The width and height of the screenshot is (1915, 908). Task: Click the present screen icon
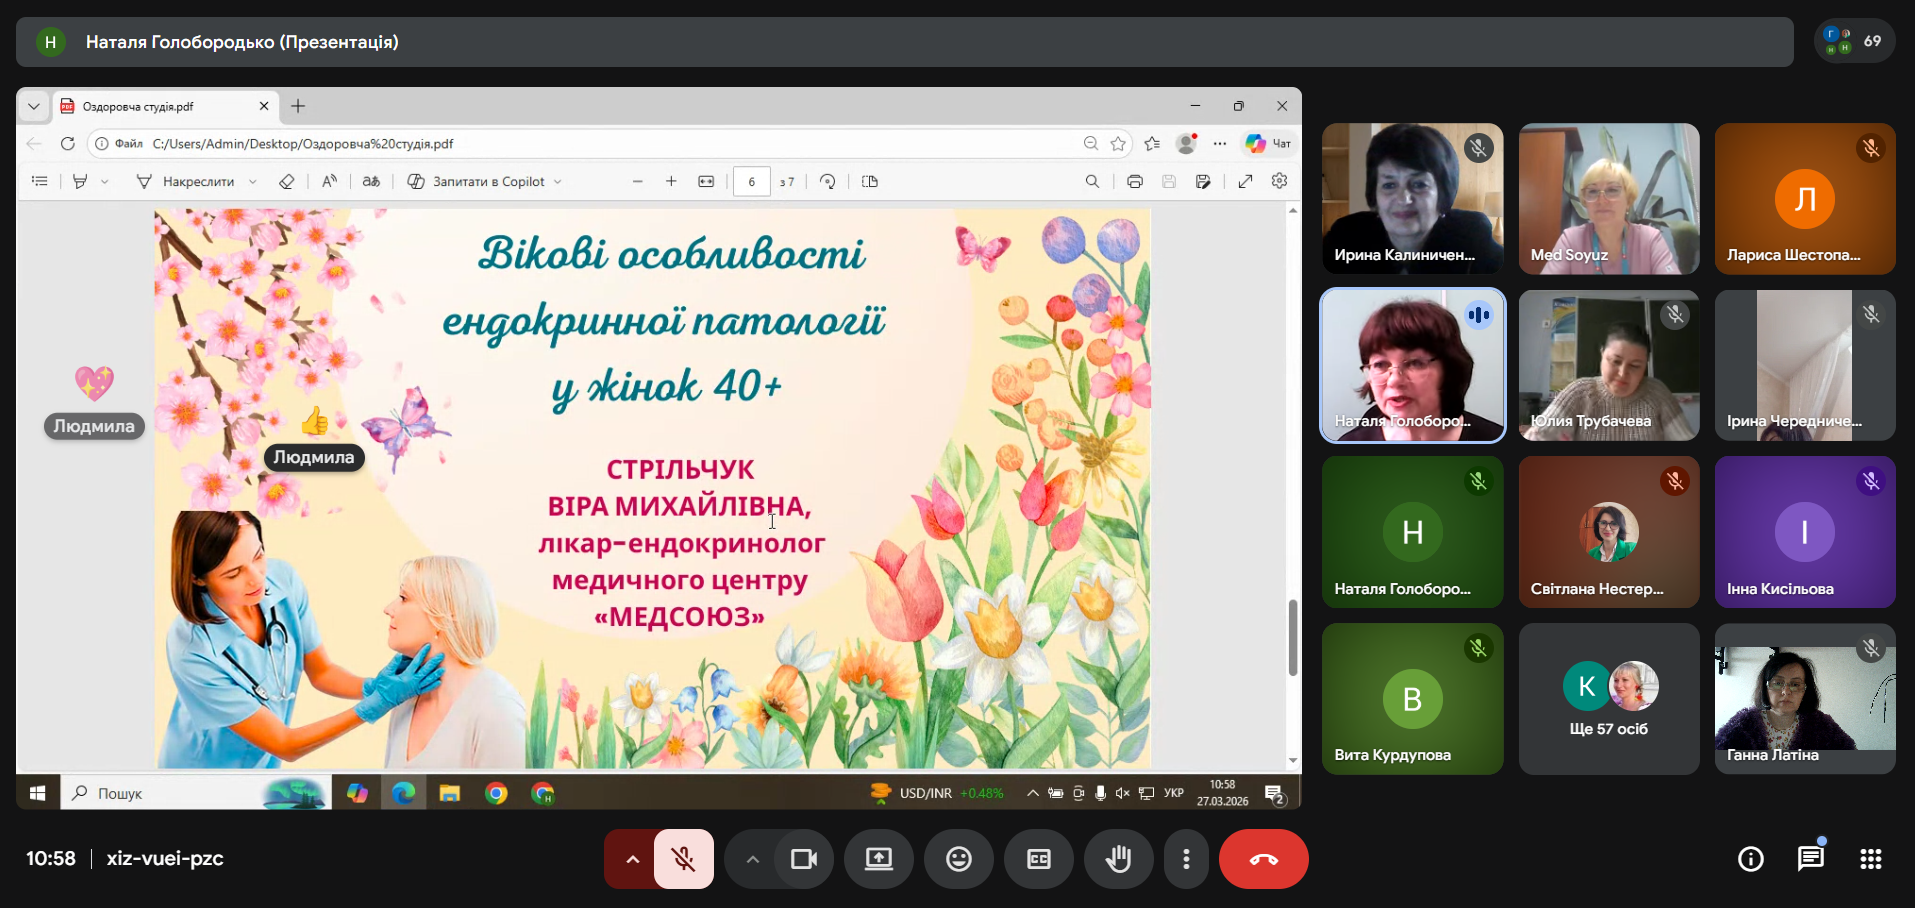click(x=878, y=859)
